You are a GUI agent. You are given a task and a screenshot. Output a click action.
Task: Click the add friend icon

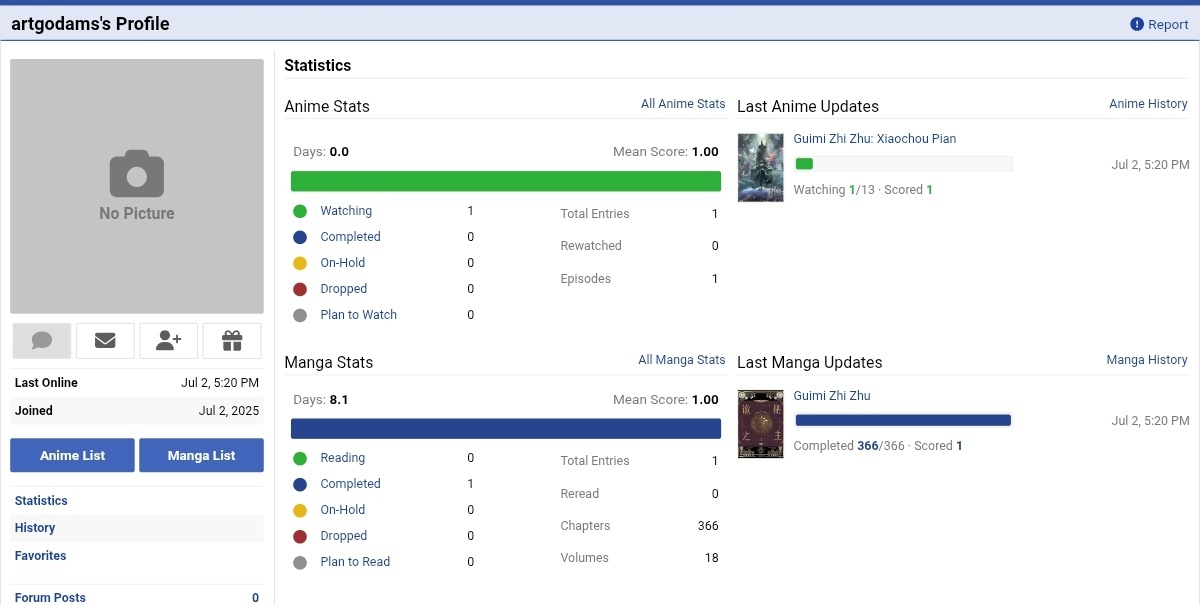tap(169, 341)
